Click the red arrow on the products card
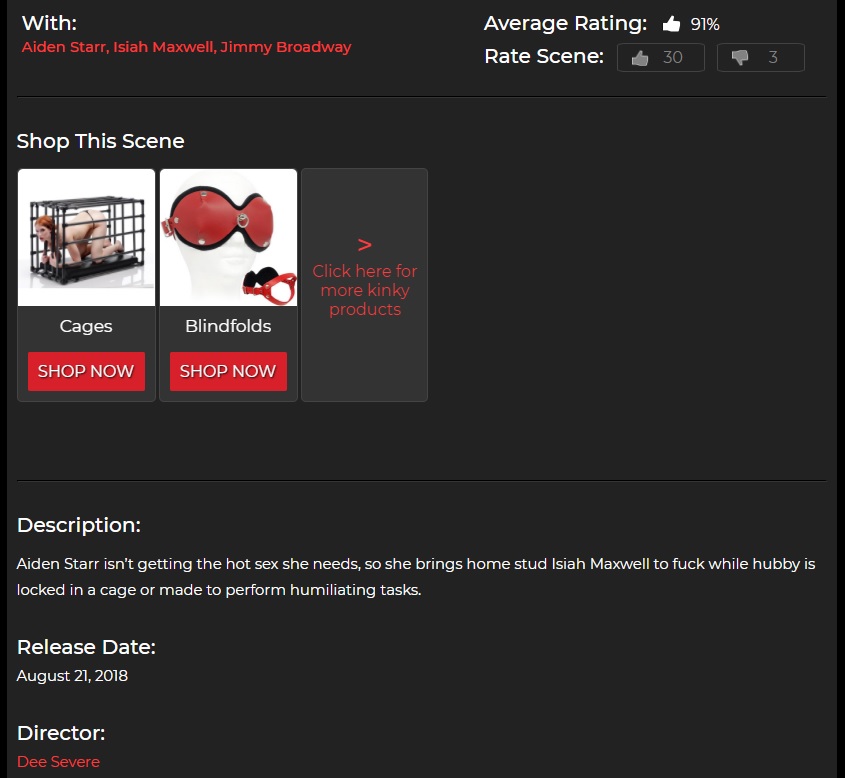Screen dimensions: 845x778 365,245
